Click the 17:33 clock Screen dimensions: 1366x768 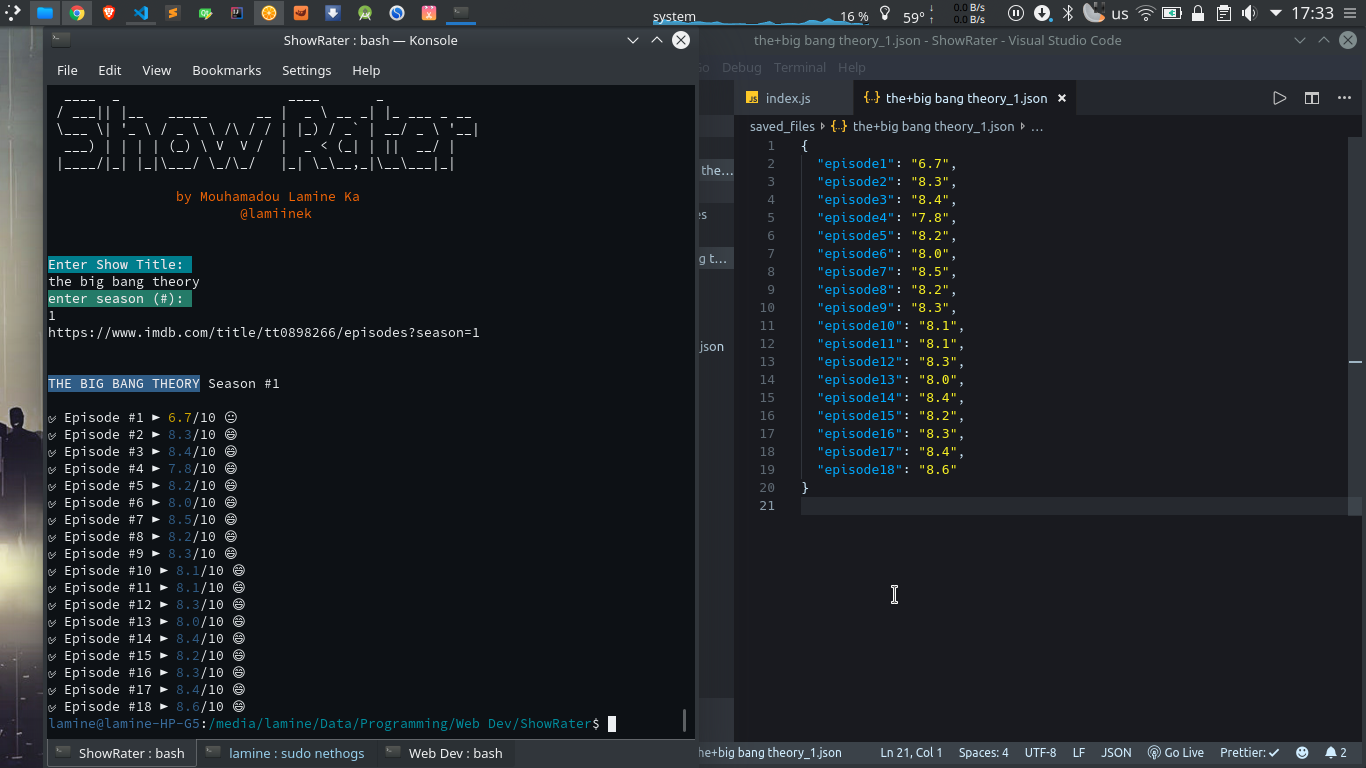point(1312,13)
